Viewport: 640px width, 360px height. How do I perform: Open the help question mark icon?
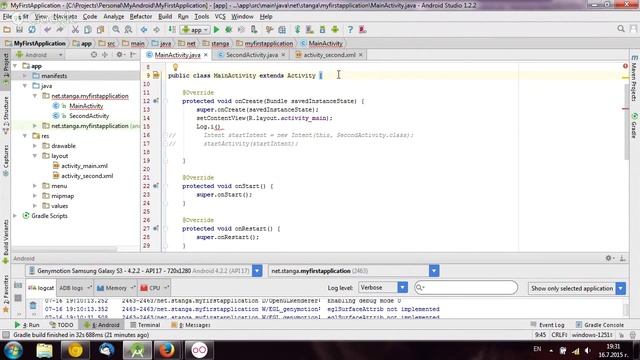coord(350,29)
